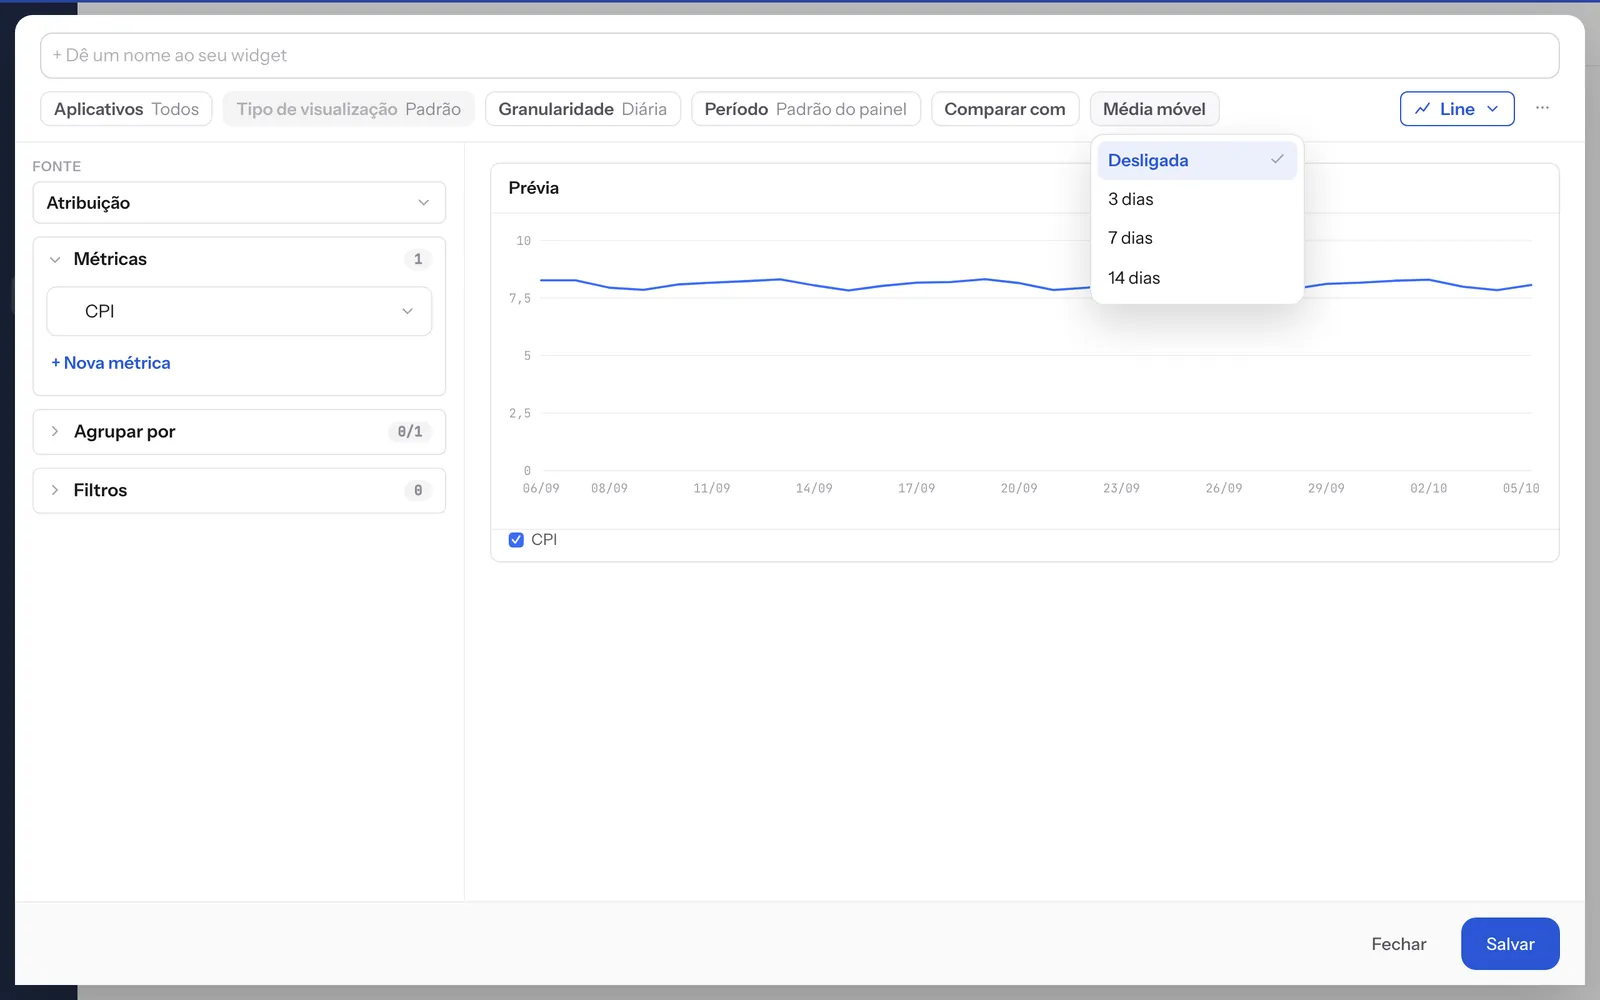This screenshot has width=1600, height=1000.
Task: Add a new metric with Nova métrica
Action: (111, 363)
